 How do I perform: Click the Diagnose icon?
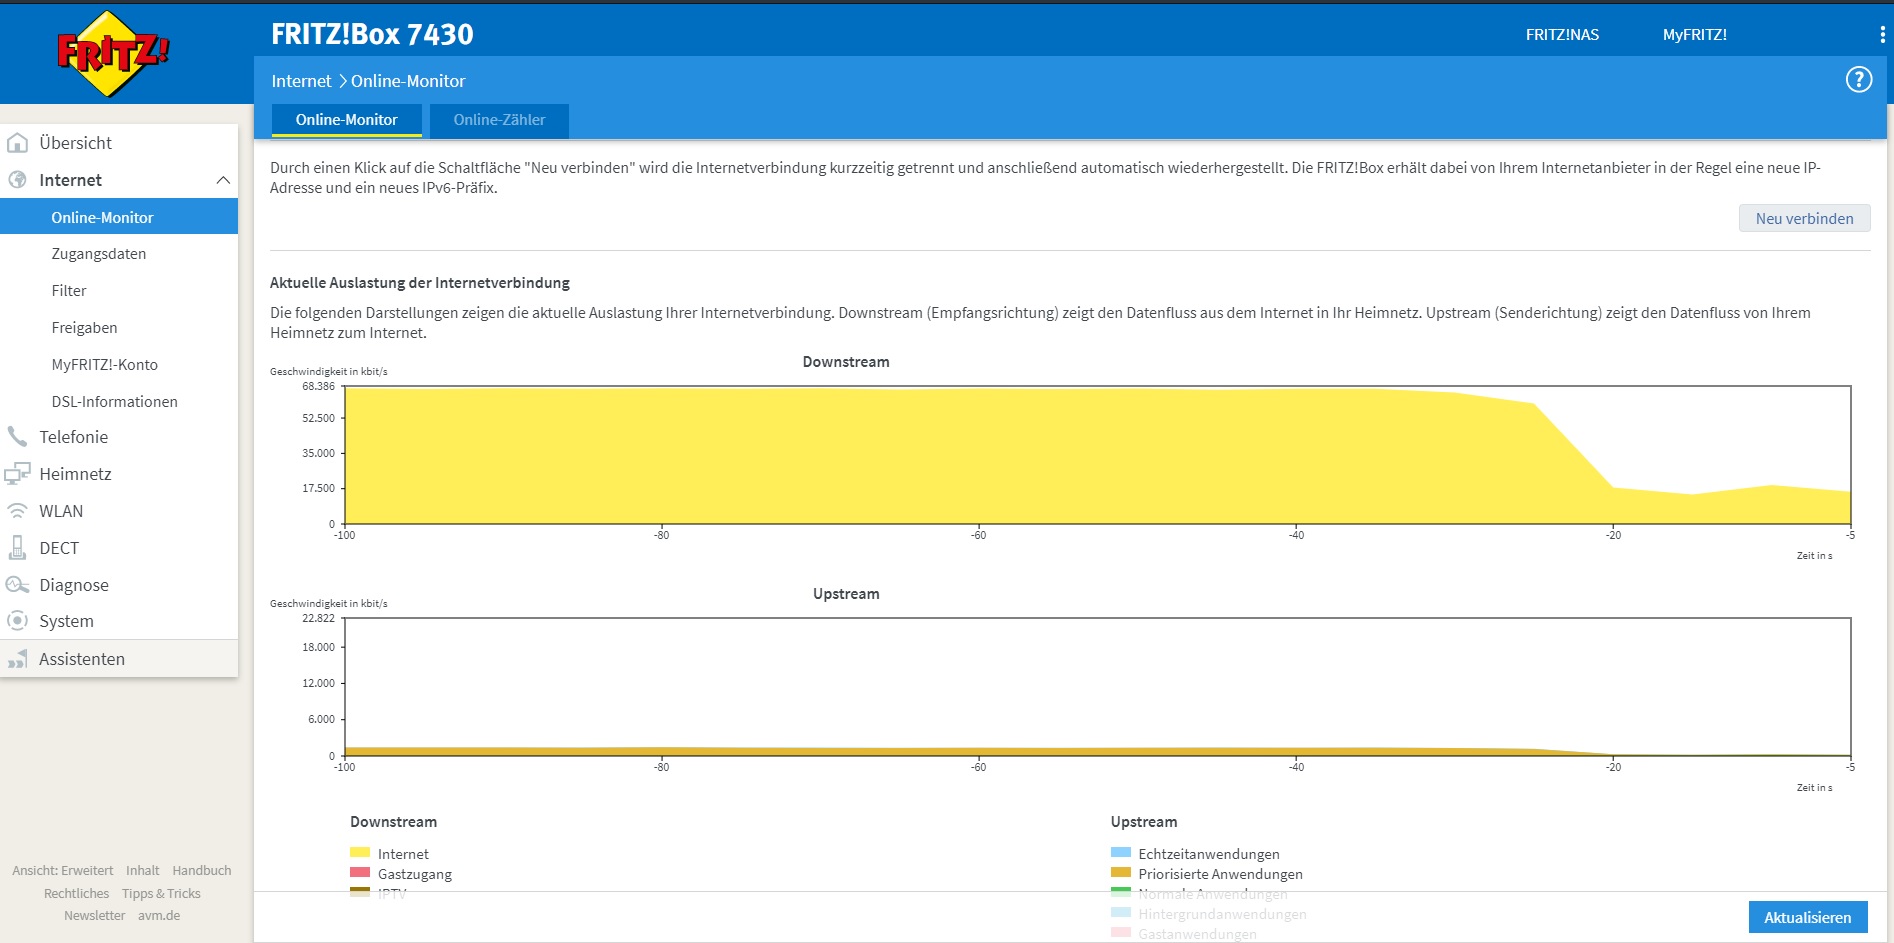pyautogui.click(x=17, y=585)
